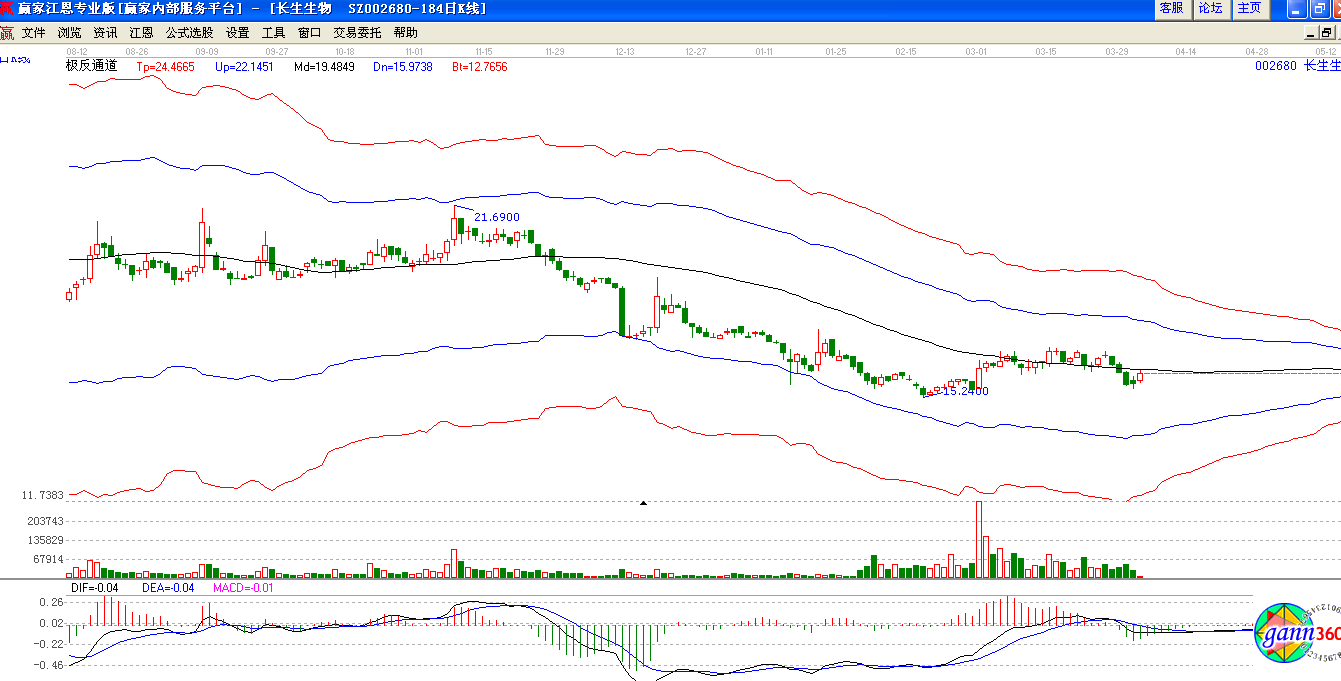The height and width of the screenshot is (681, 1341).
Task: Click the 002680 stock code
Action: [x=1275, y=66]
